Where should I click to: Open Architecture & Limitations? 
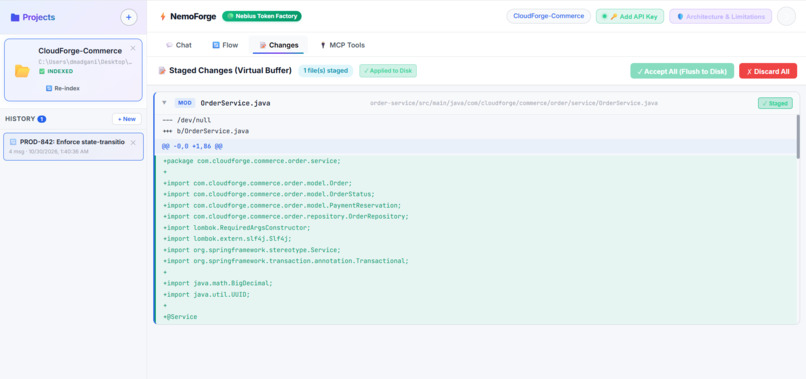click(x=720, y=16)
